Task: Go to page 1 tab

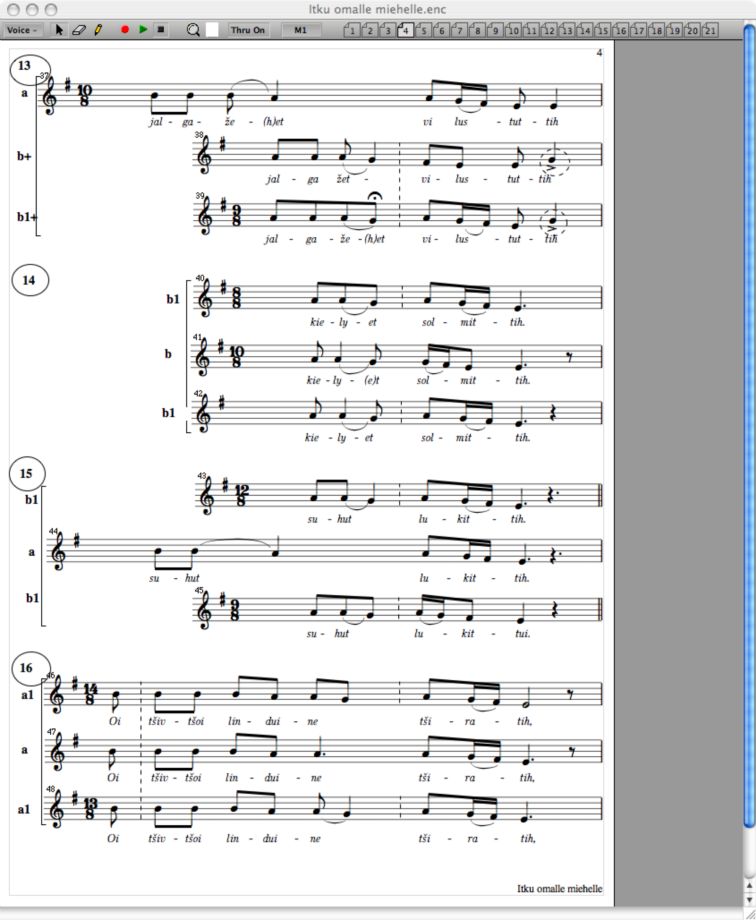Action: (351, 30)
